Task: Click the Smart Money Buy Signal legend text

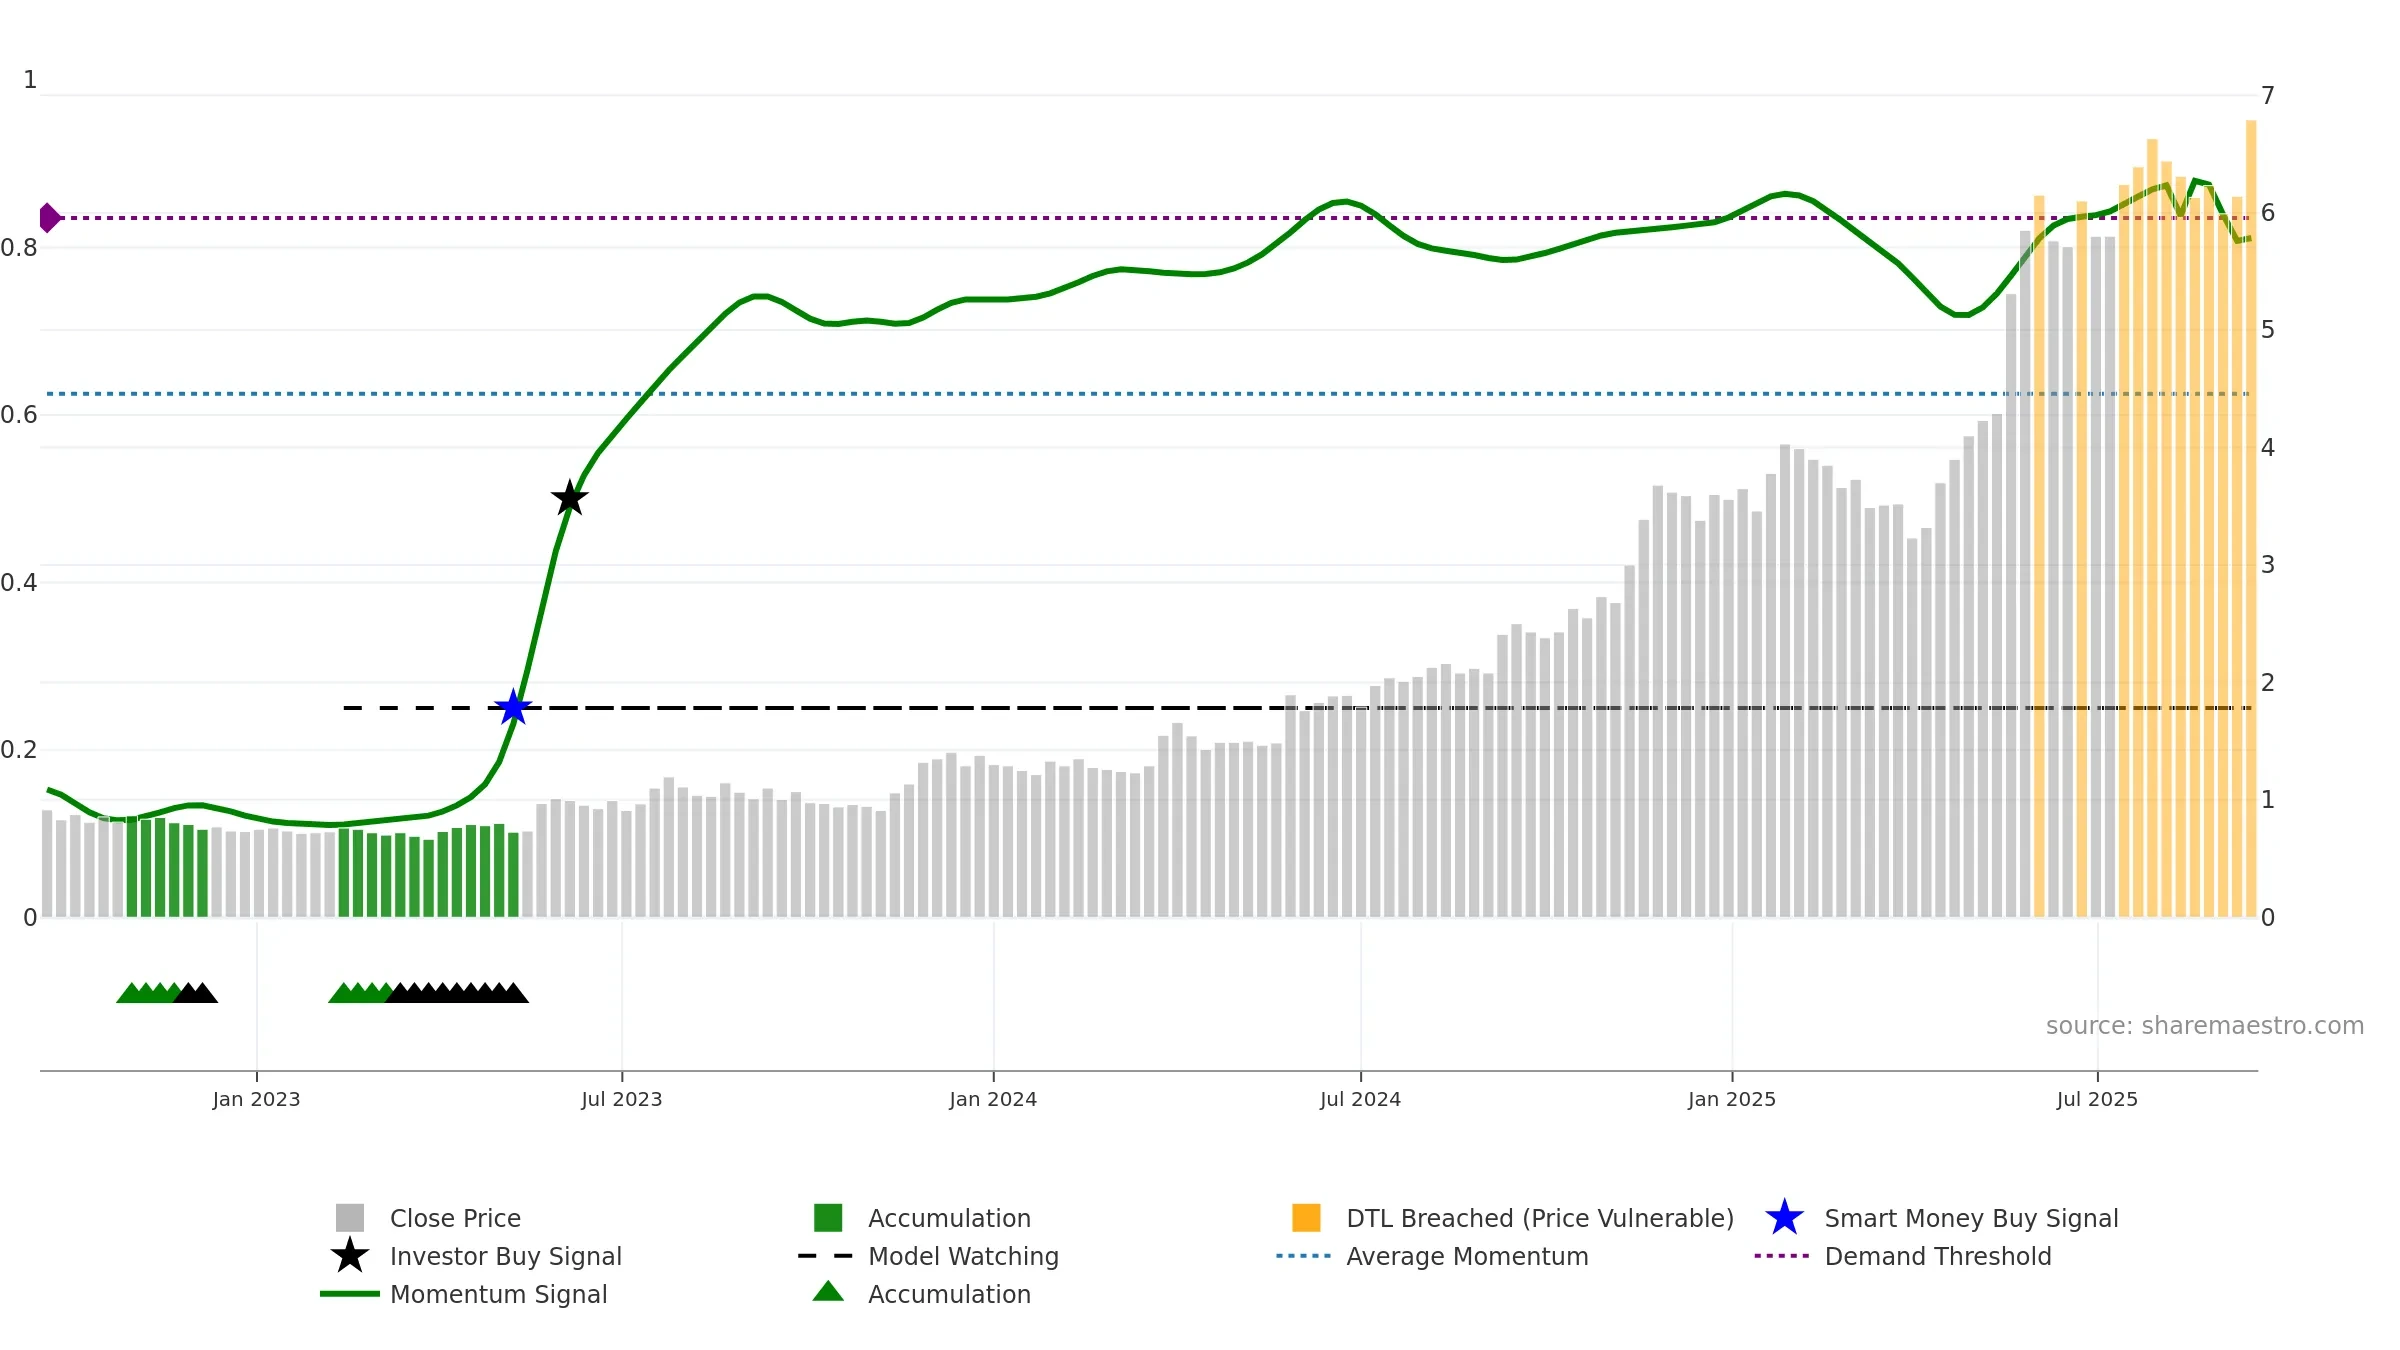Action: [1971, 1218]
